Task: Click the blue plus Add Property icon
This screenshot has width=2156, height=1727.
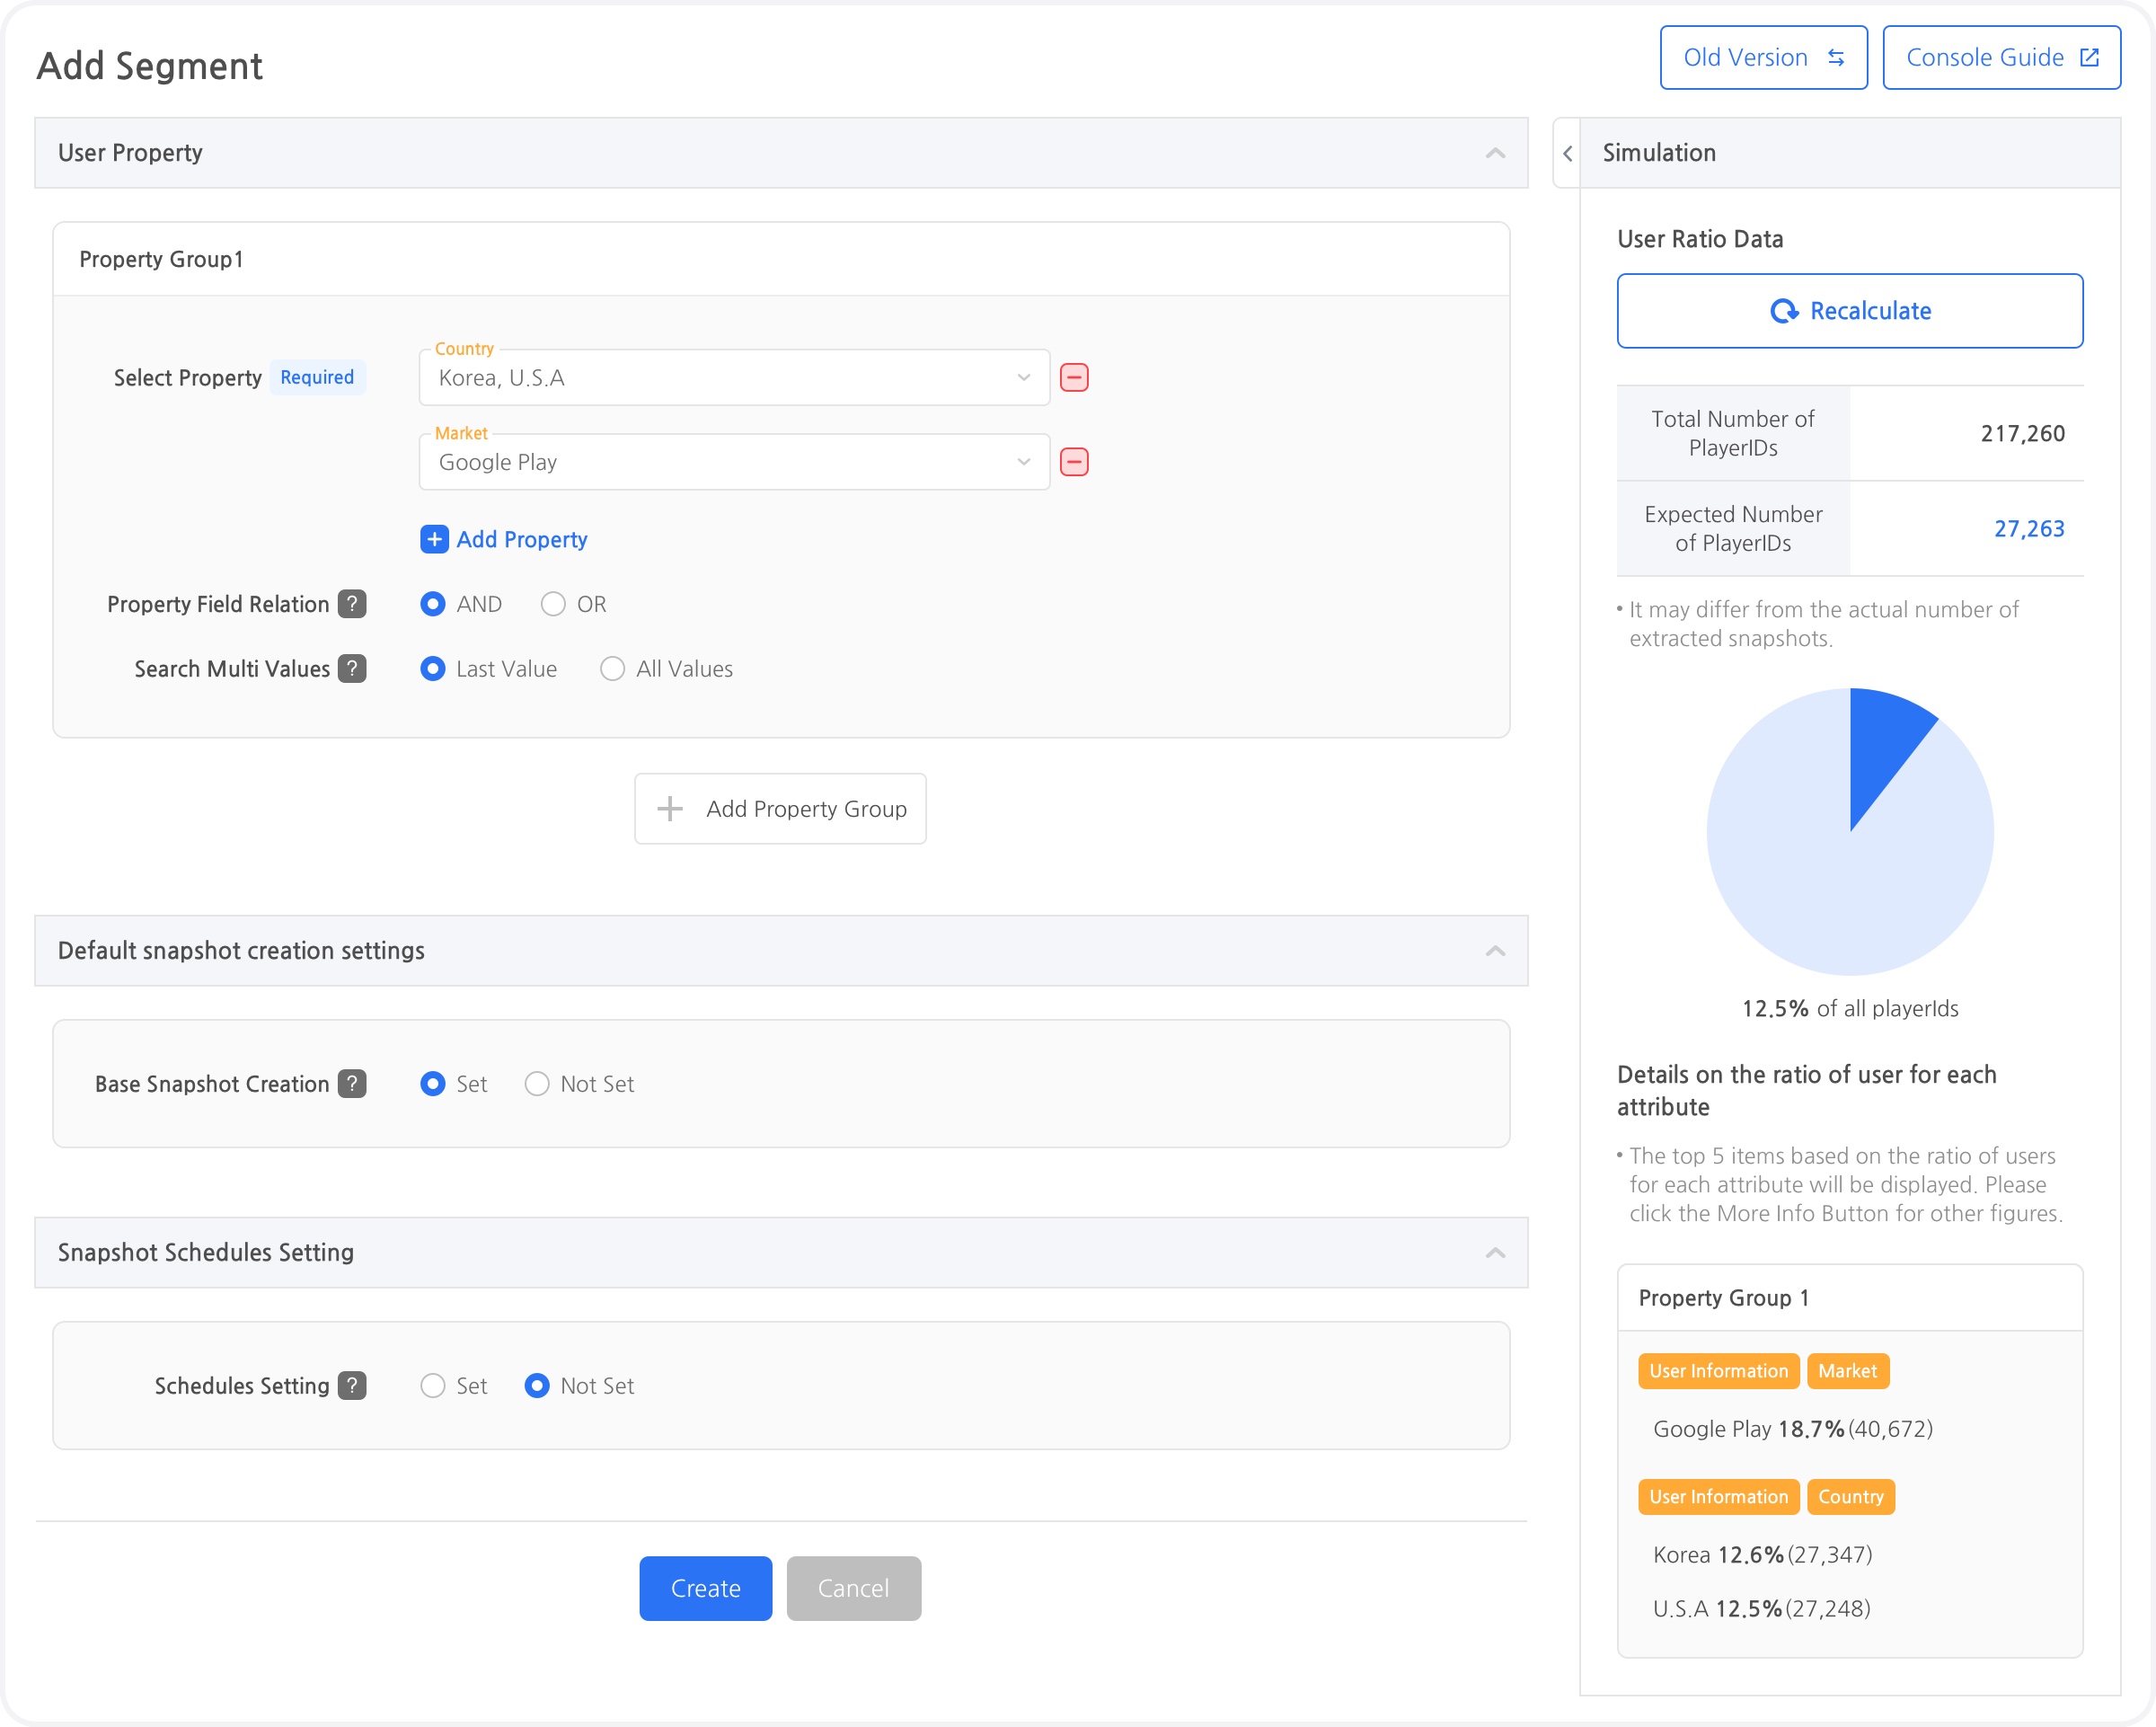Action: point(434,540)
